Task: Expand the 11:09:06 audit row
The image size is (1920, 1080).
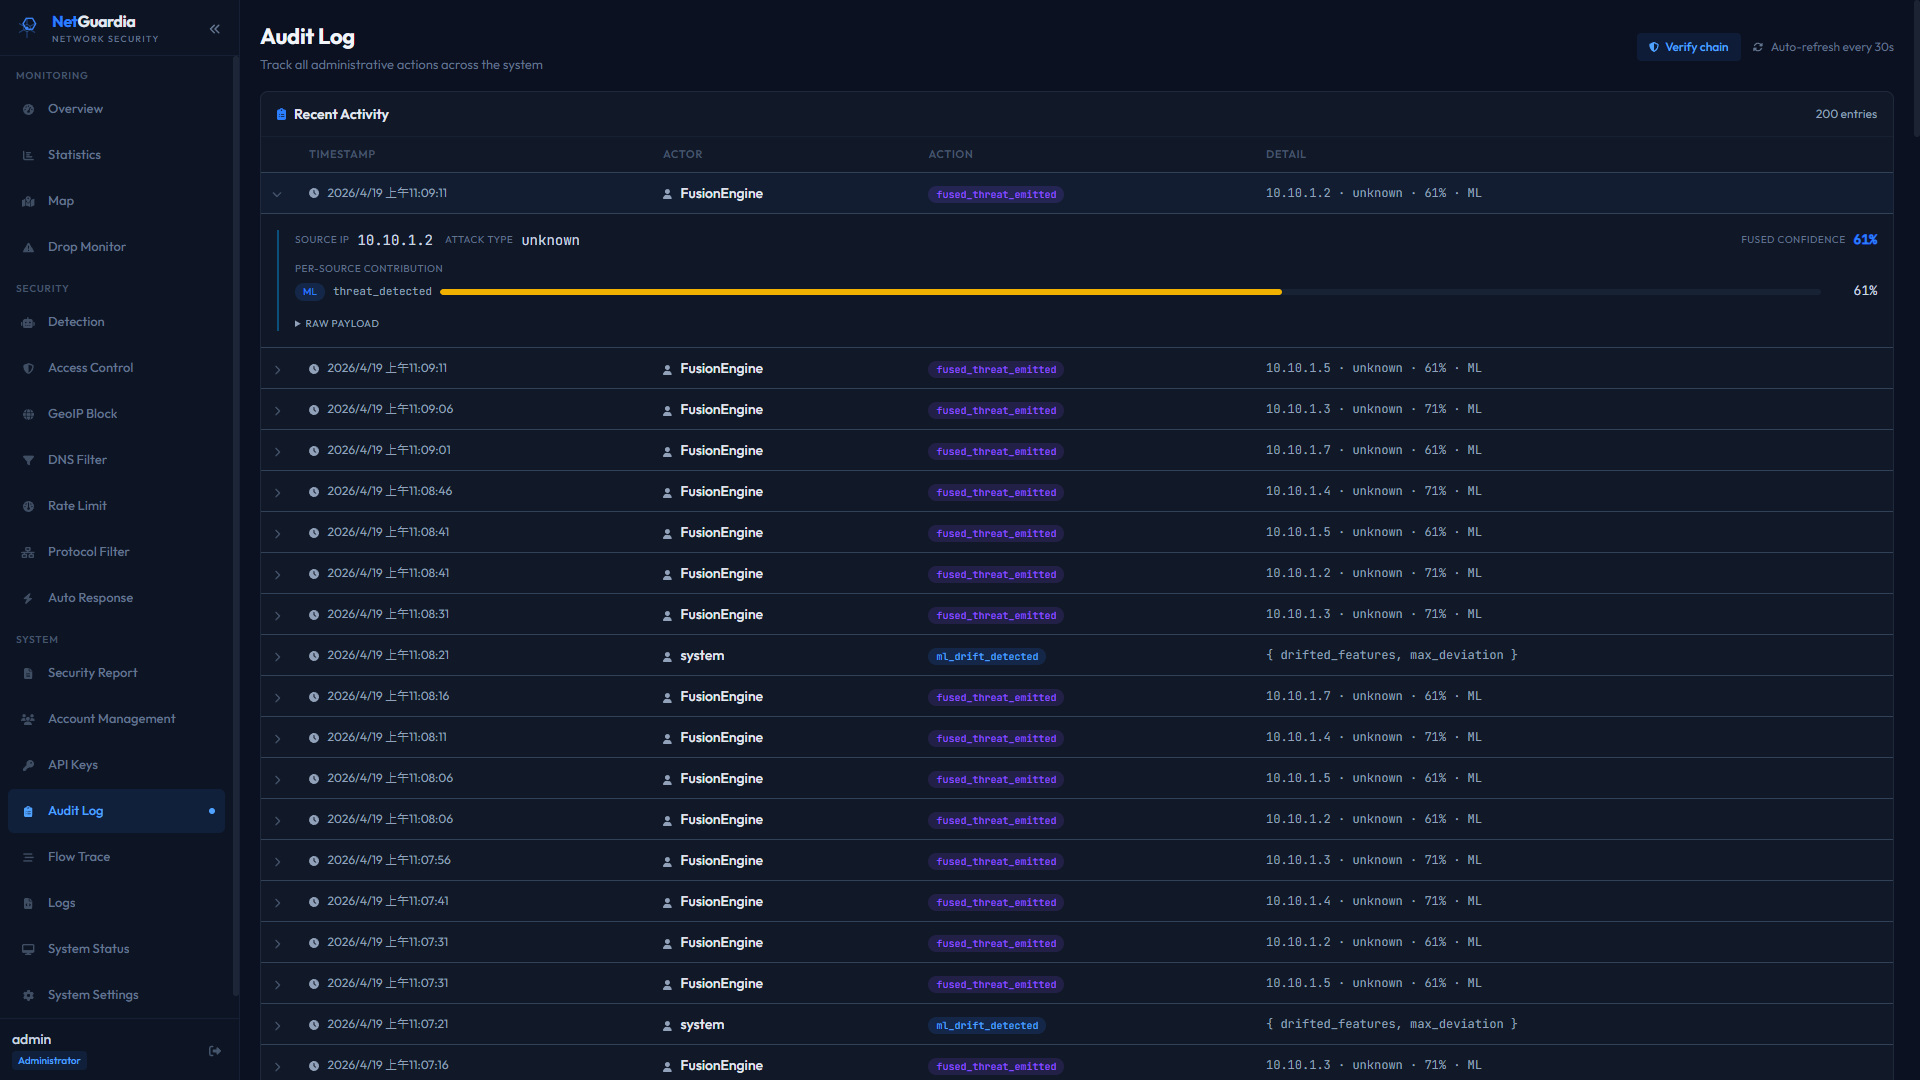Action: (277, 411)
